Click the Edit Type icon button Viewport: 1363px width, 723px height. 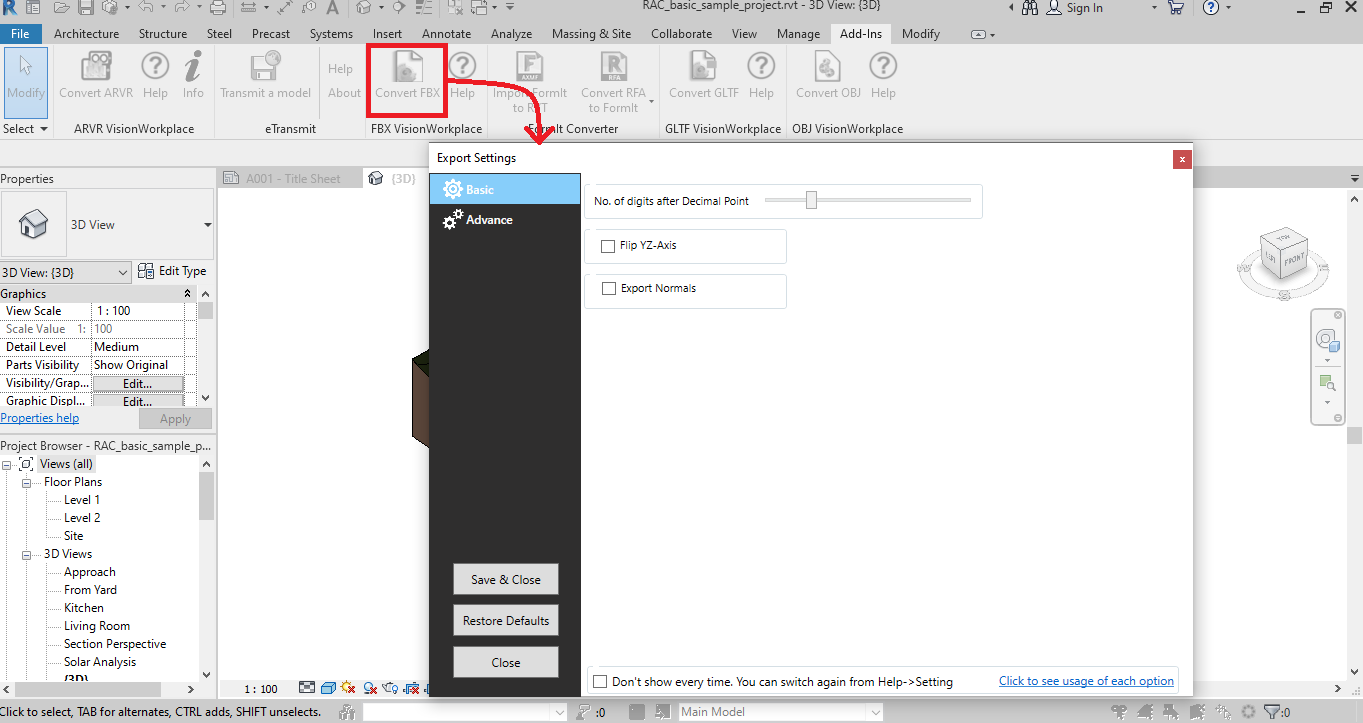[171, 271]
